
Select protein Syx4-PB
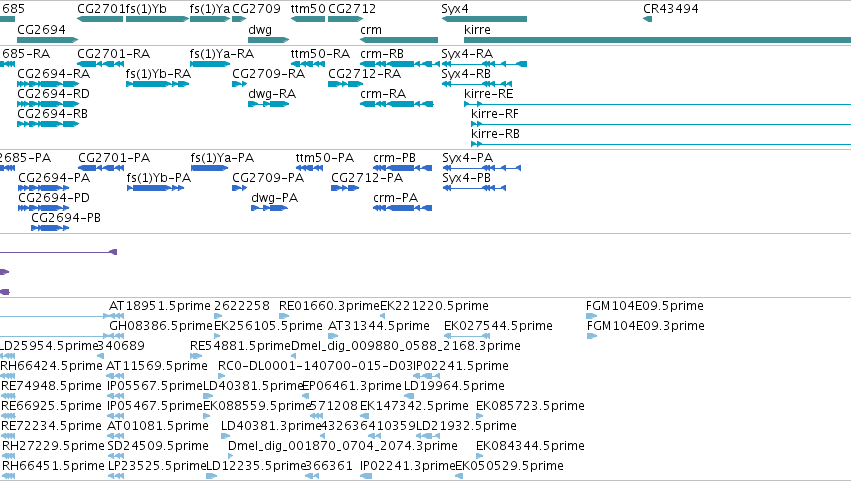coord(474,188)
